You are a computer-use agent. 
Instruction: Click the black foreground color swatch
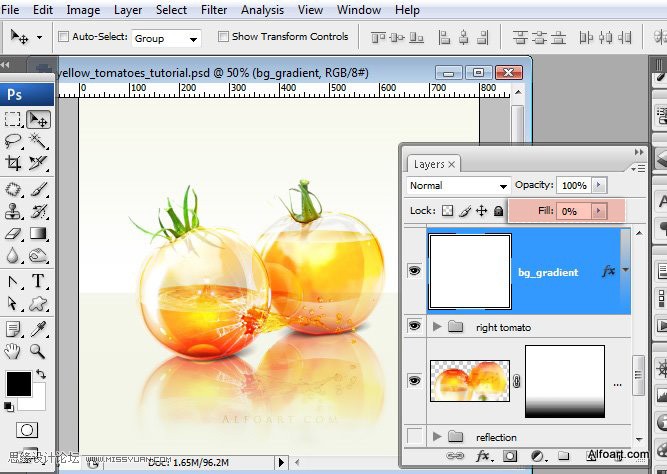pyautogui.click(x=19, y=383)
